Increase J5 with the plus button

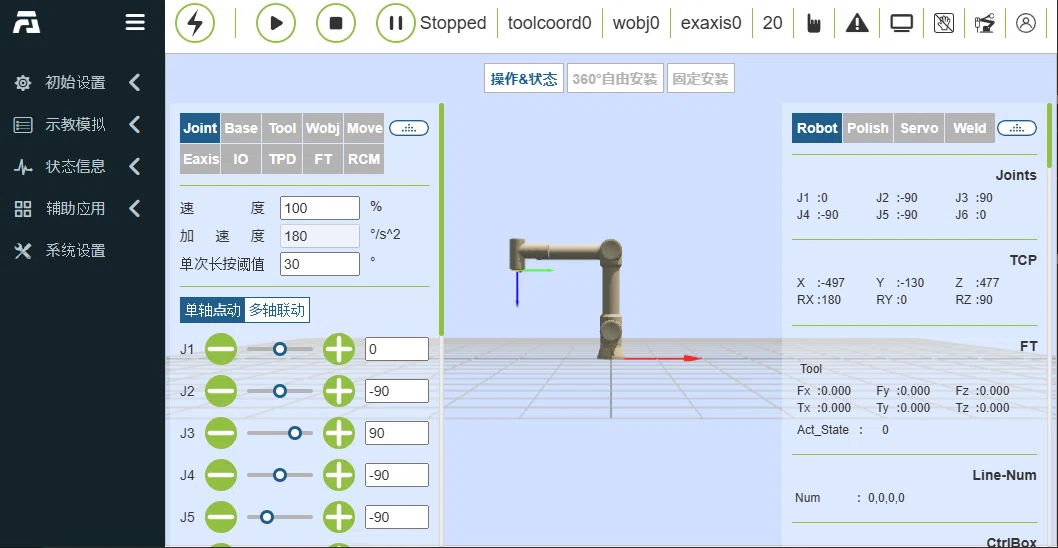(339, 517)
